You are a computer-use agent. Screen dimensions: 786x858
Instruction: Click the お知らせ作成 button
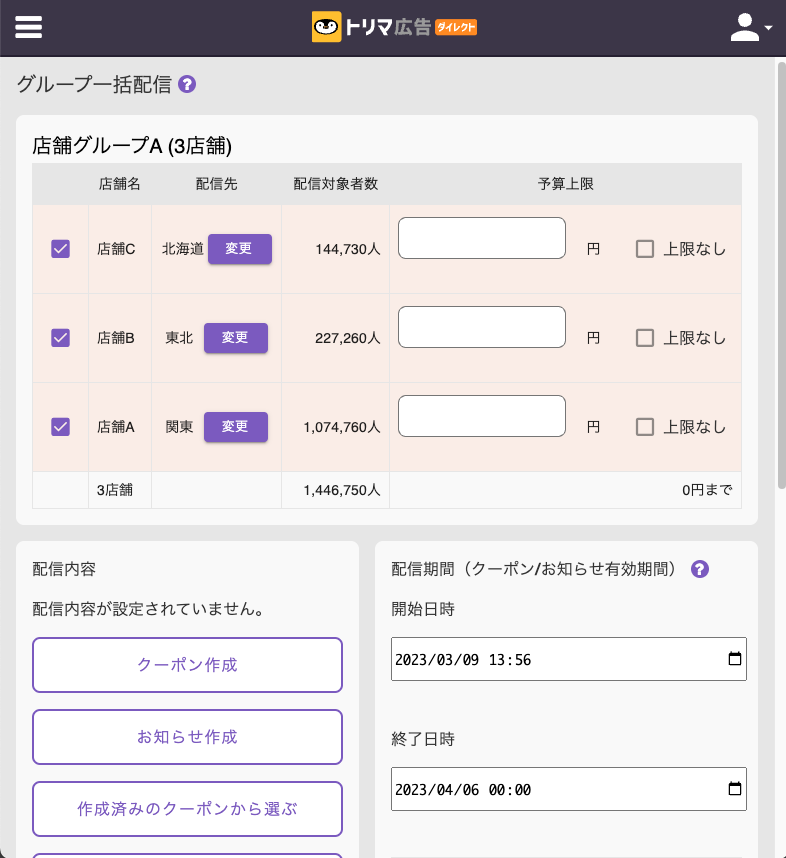[187, 737]
